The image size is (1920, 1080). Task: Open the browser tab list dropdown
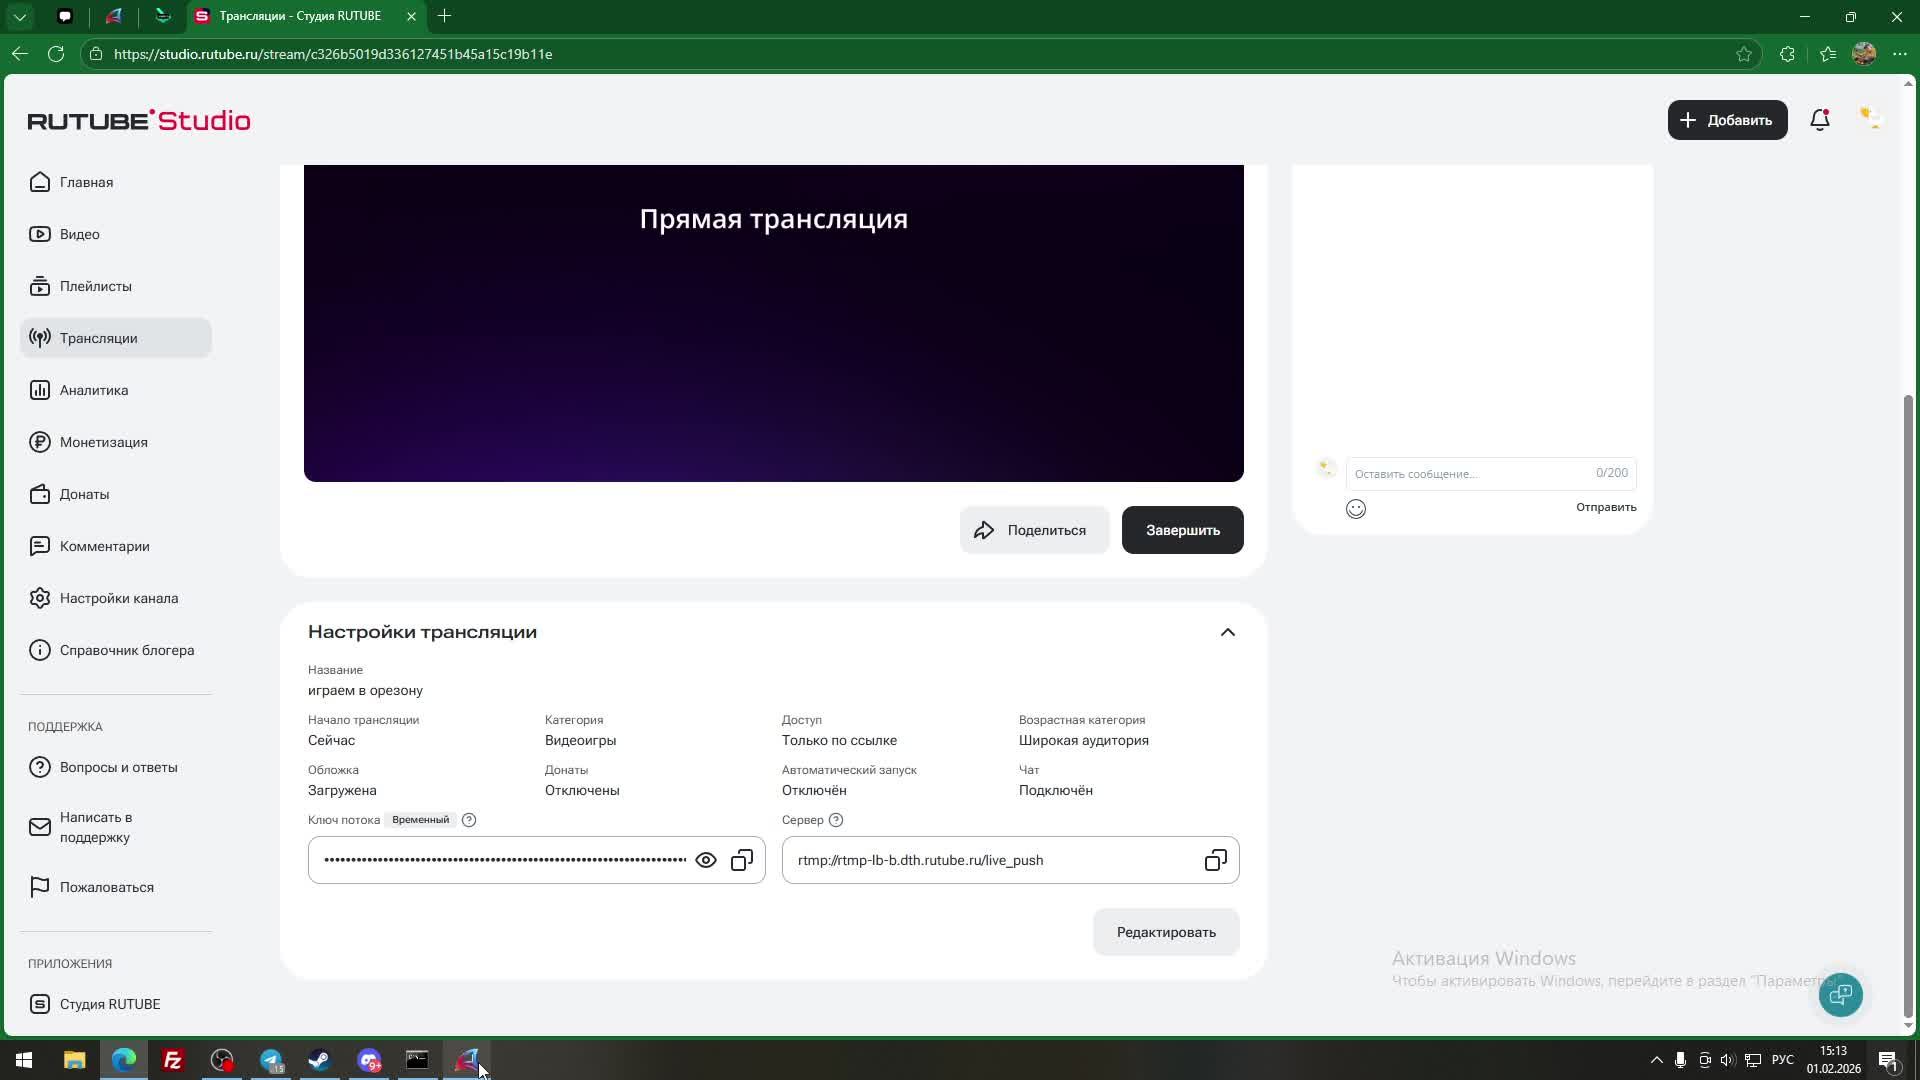(19, 16)
